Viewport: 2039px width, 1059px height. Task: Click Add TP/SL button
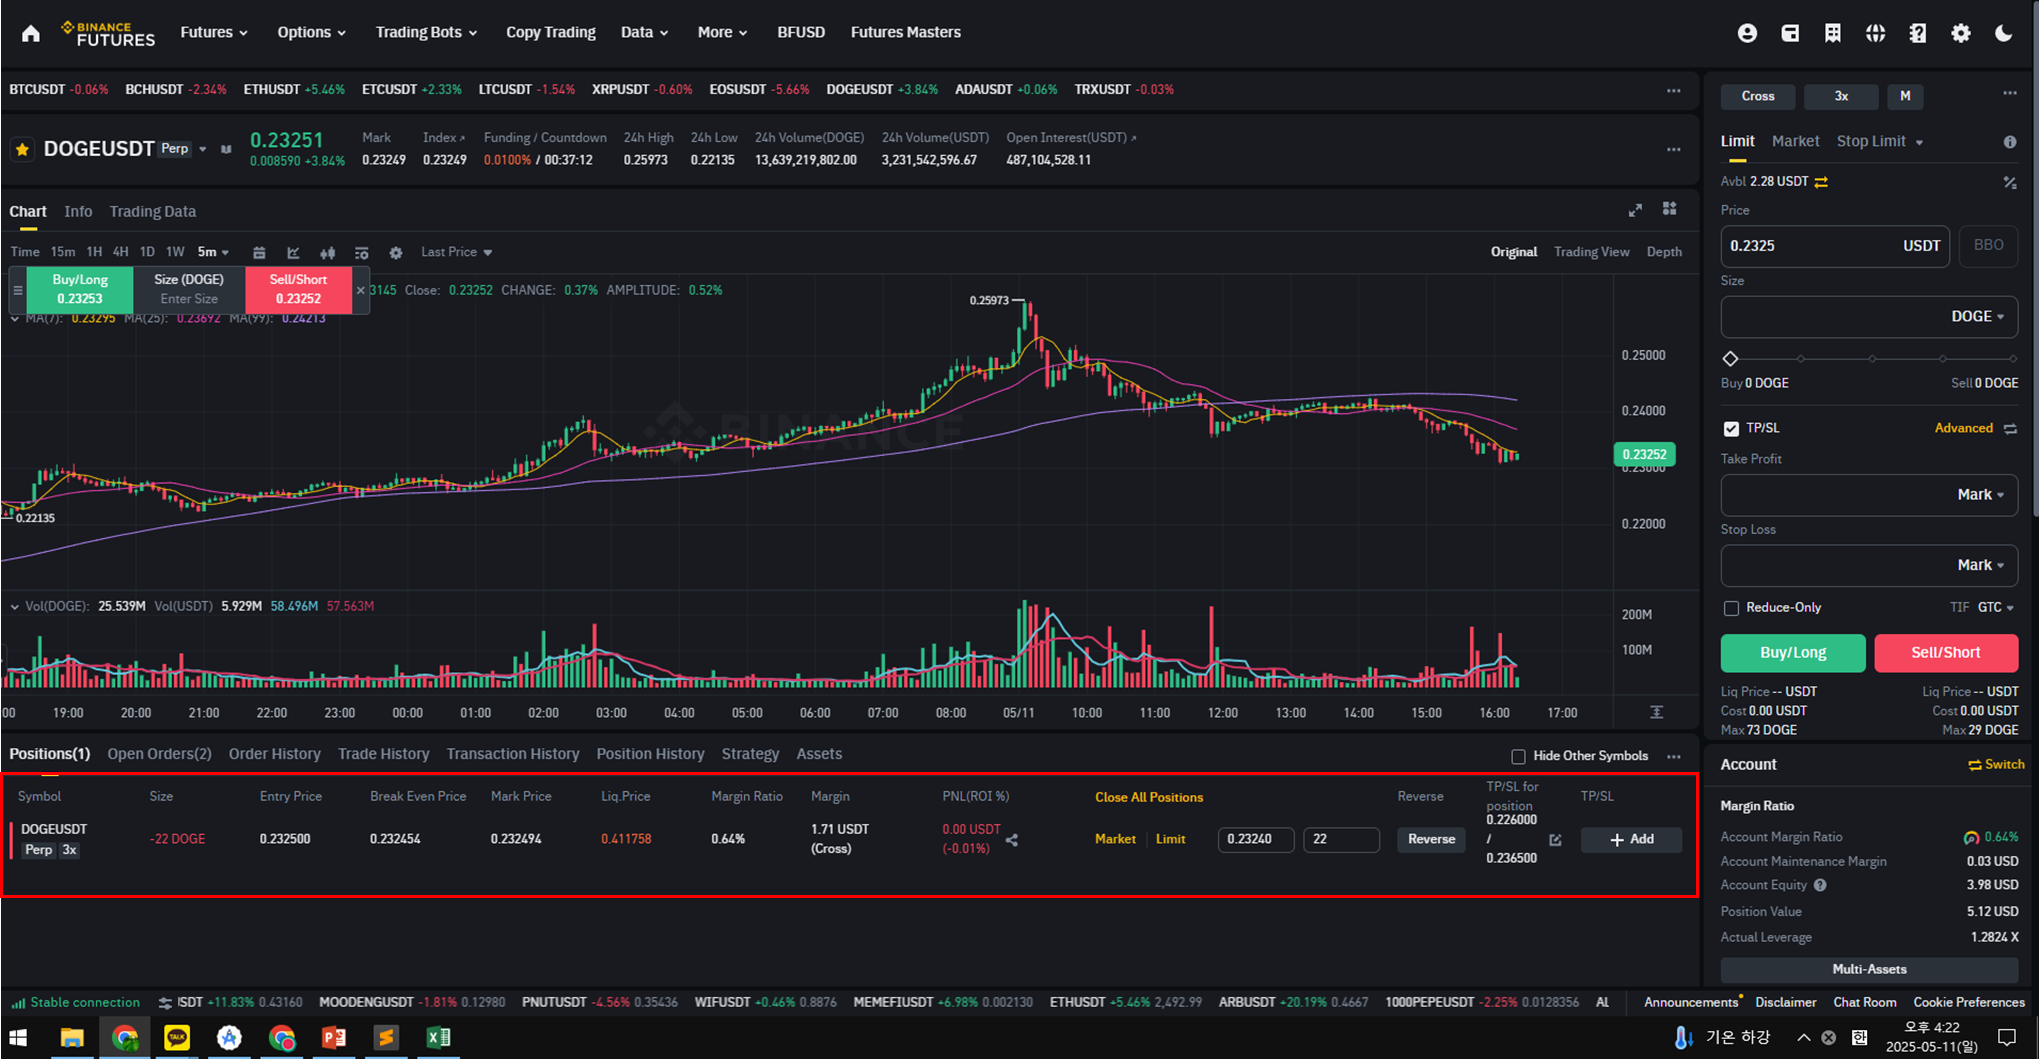(1631, 840)
